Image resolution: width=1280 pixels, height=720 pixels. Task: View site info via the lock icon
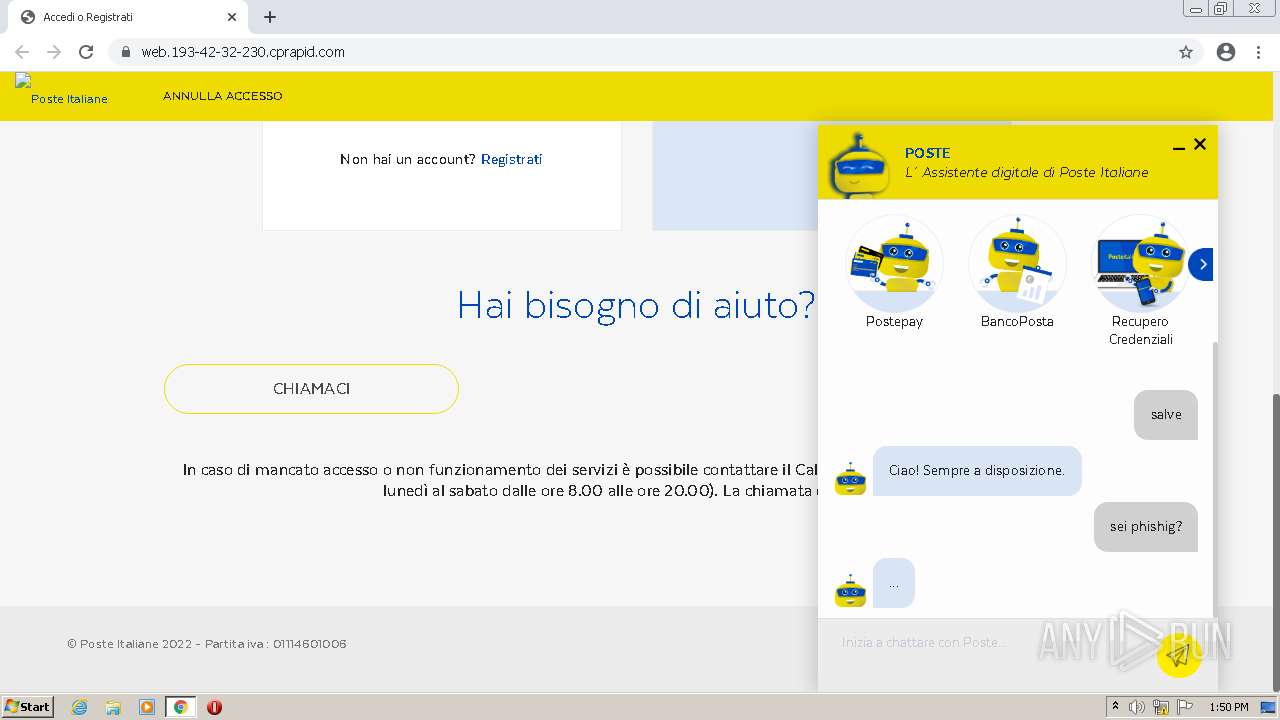point(125,52)
